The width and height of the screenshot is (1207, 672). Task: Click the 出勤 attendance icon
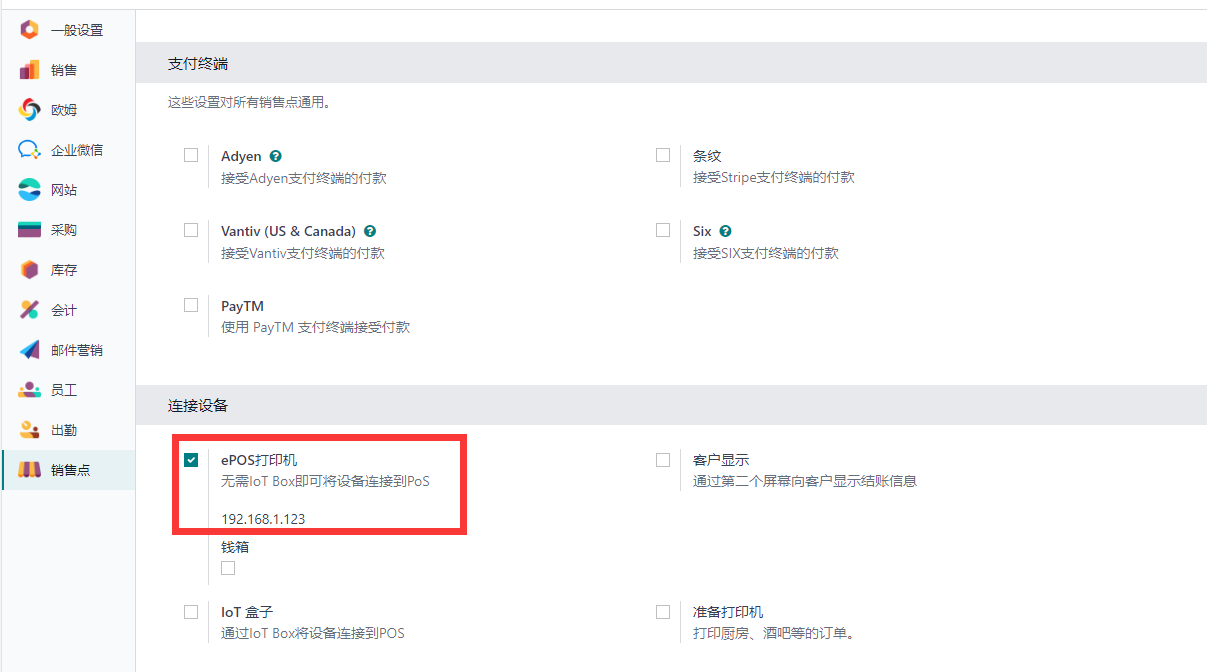[x=29, y=430]
